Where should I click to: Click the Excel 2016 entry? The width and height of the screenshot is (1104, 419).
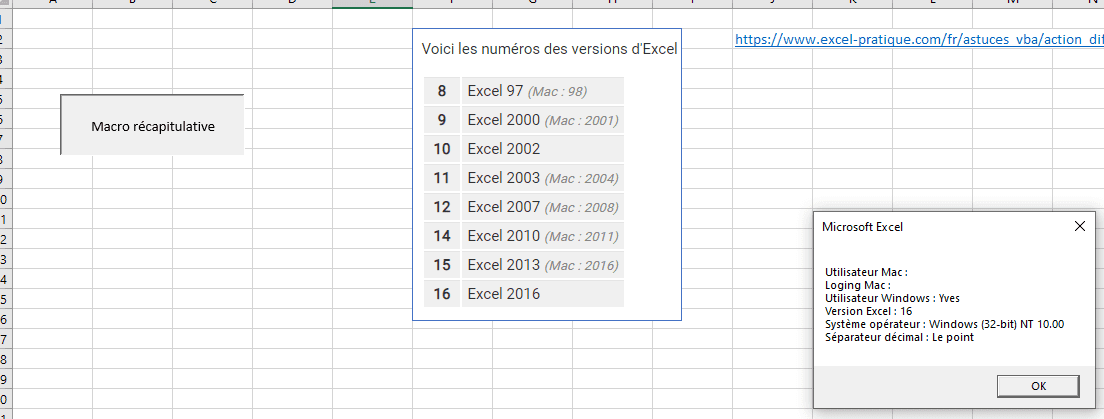[x=504, y=294]
